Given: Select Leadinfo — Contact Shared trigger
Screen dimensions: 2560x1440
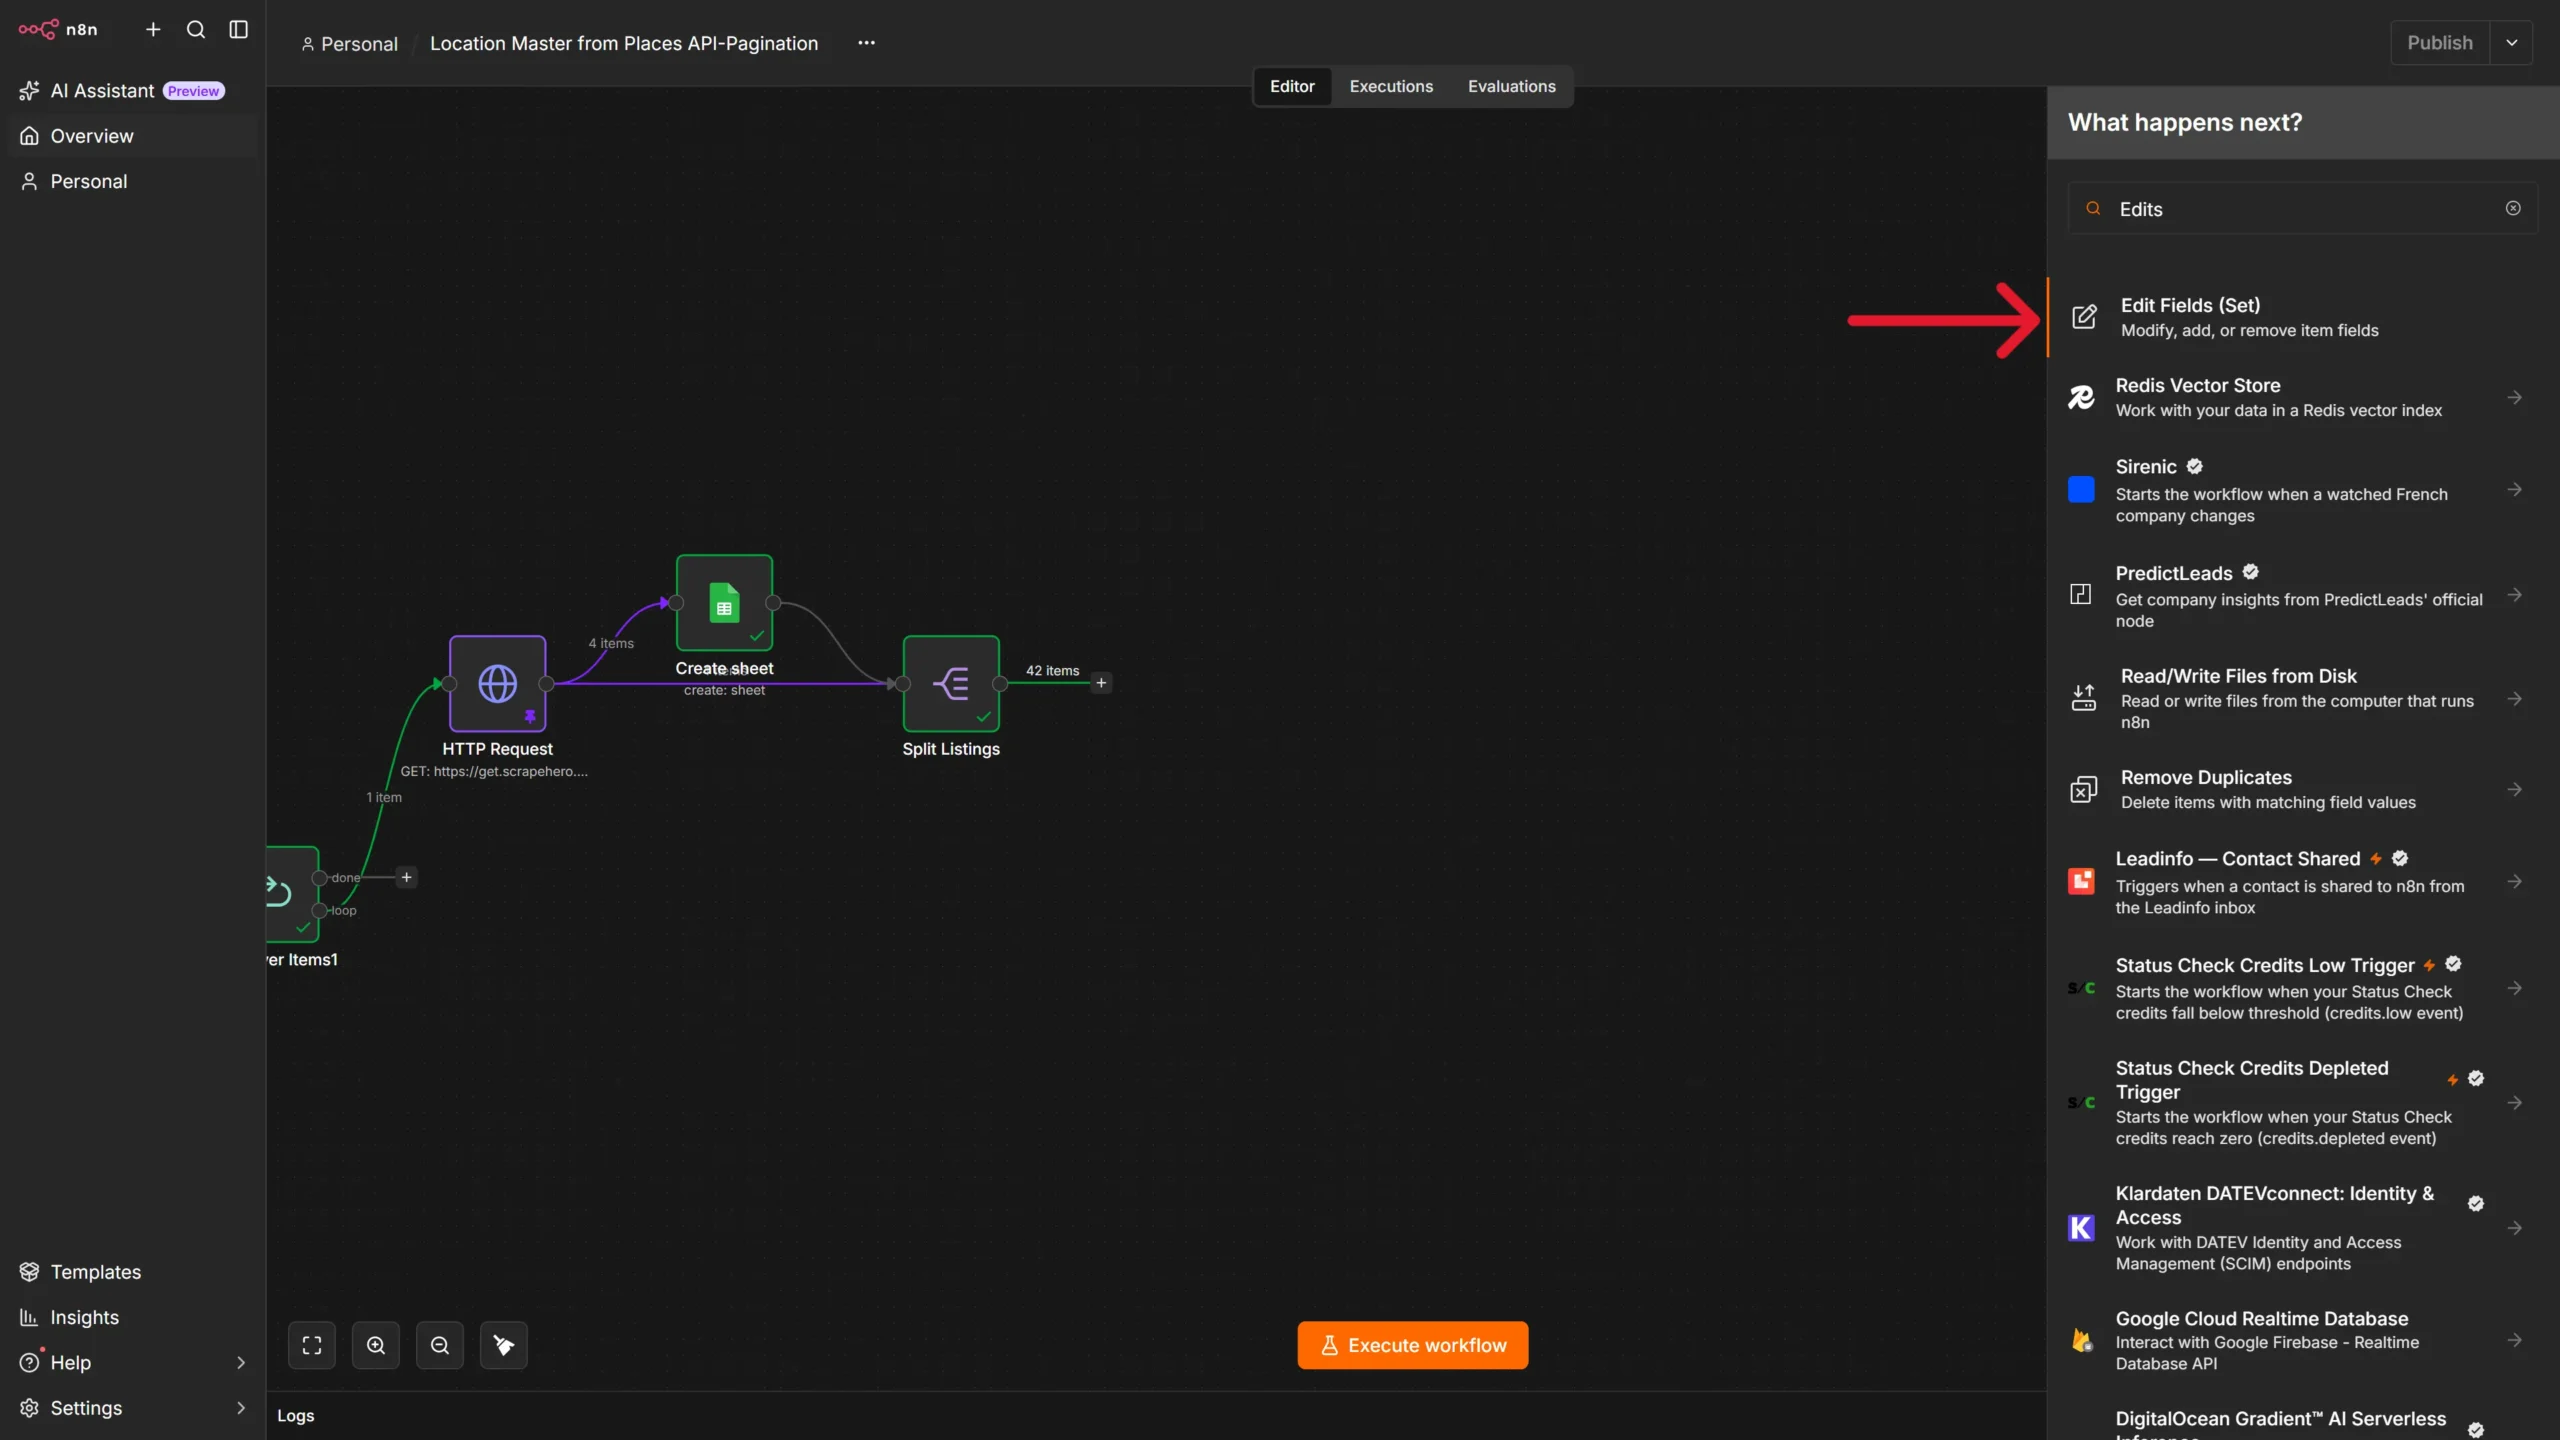Looking at the screenshot, I should point(2304,882).
